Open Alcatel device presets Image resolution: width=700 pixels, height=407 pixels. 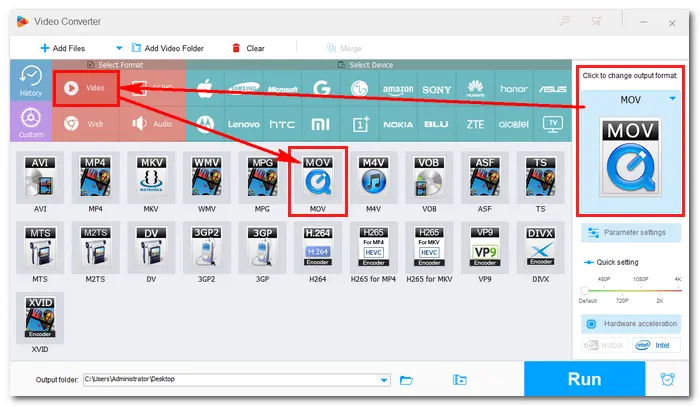pyautogui.click(x=513, y=124)
